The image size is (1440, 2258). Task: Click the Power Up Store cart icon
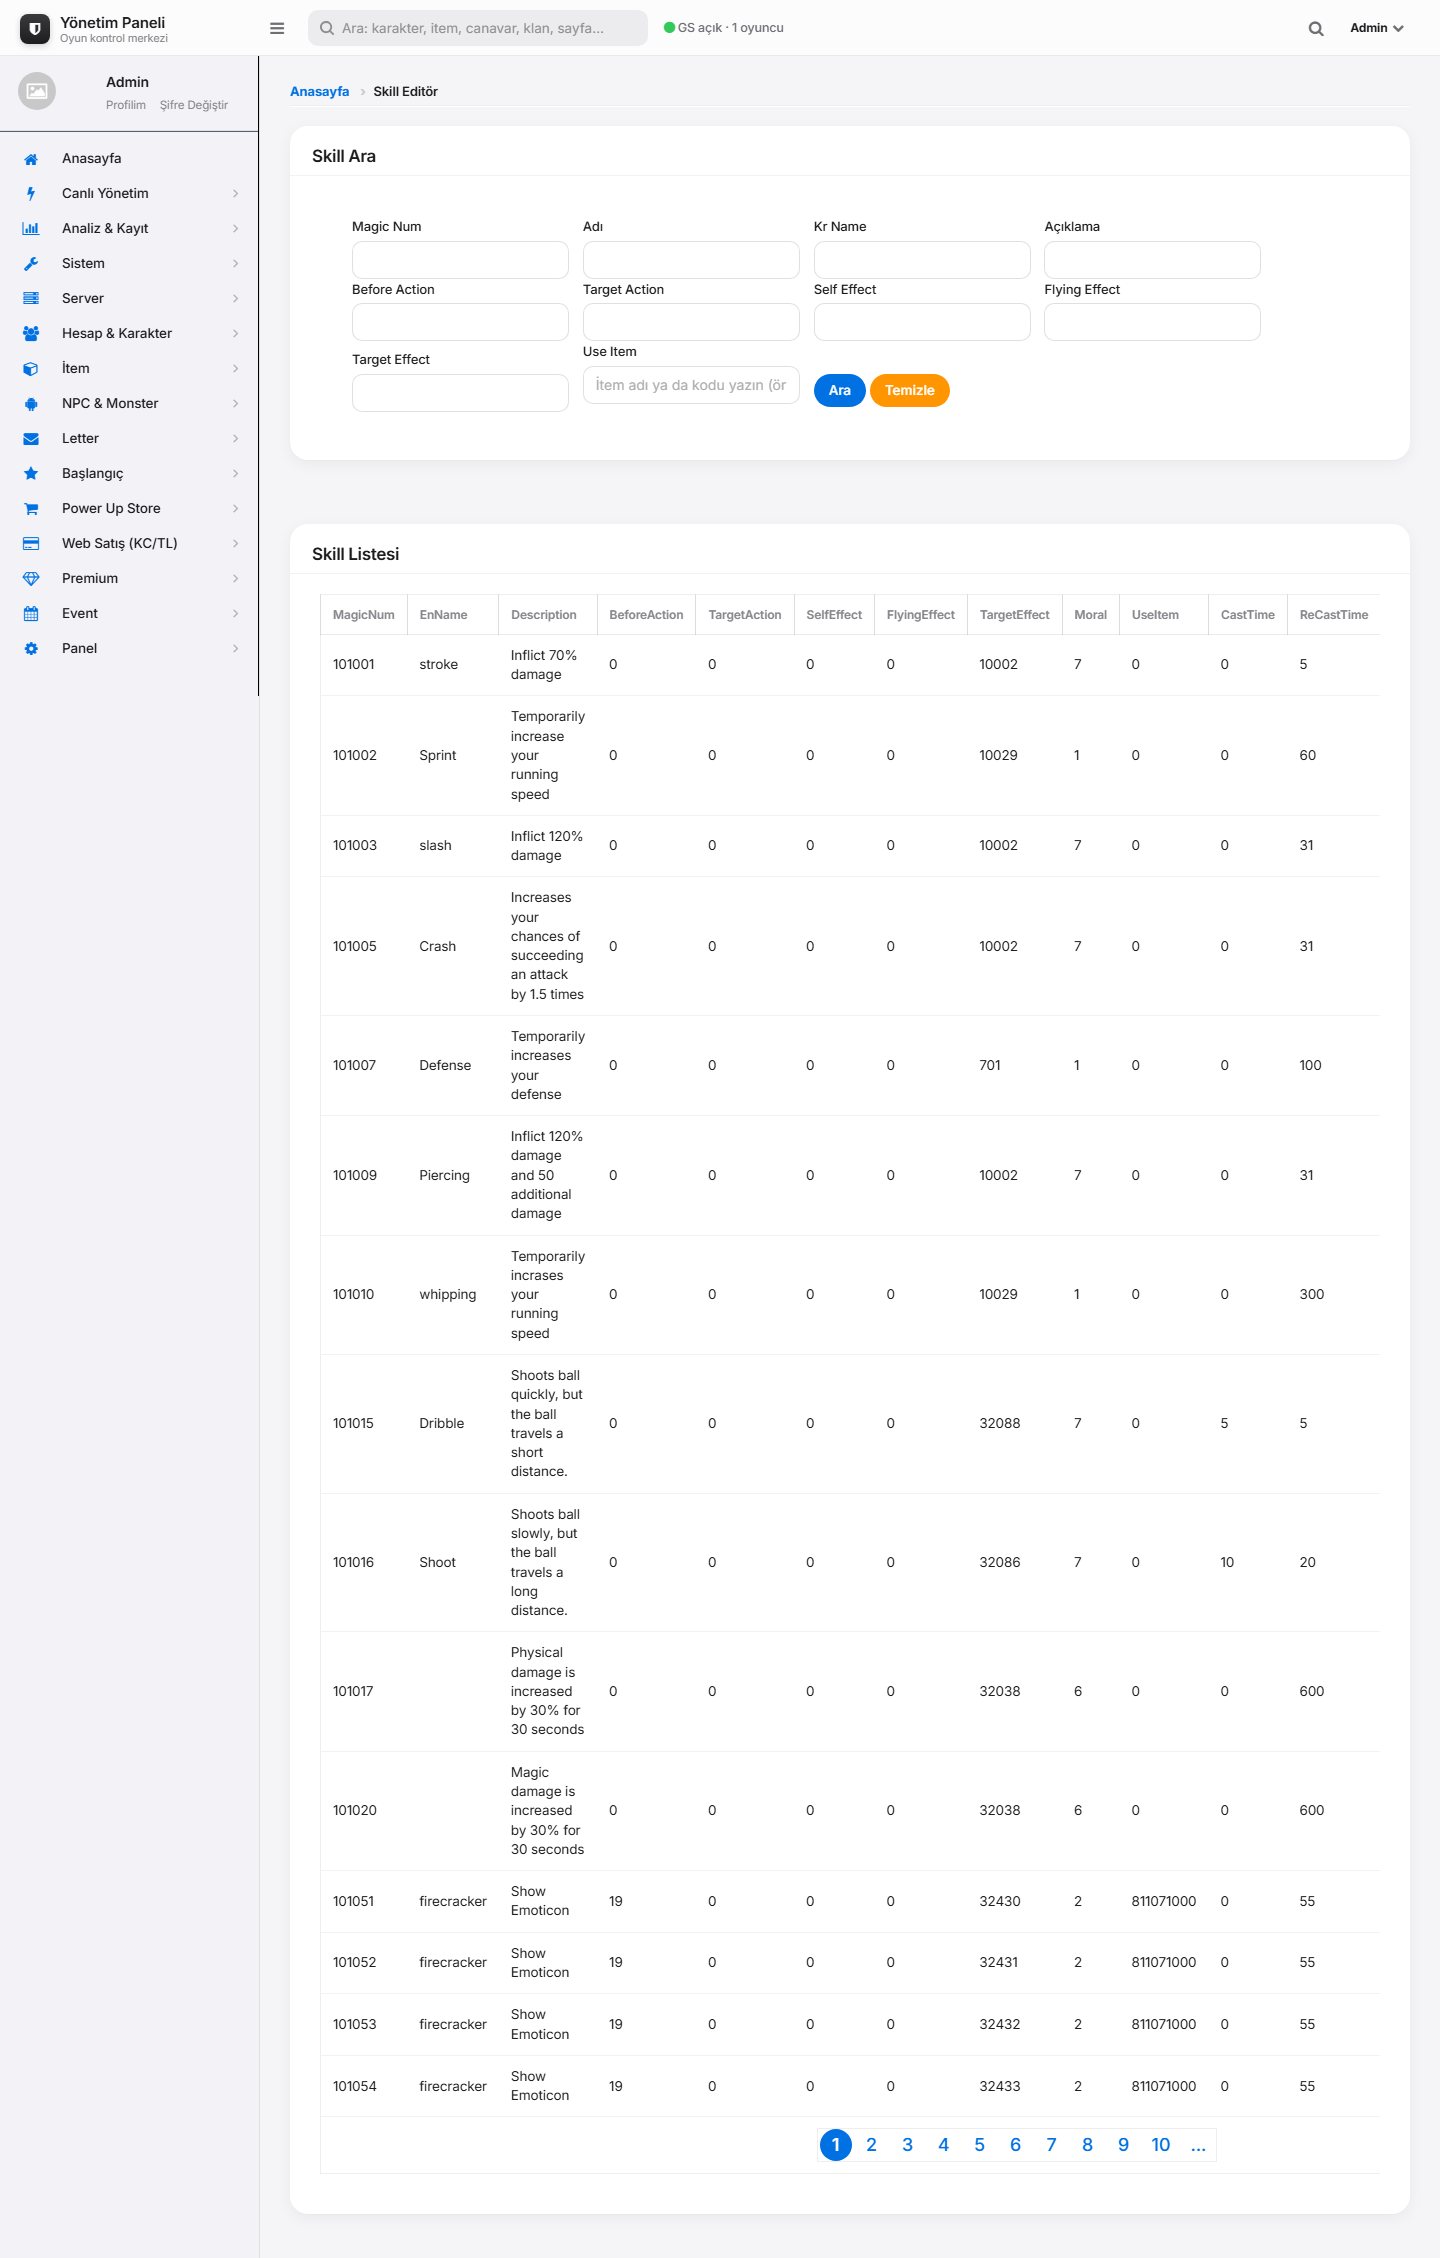pos(31,509)
